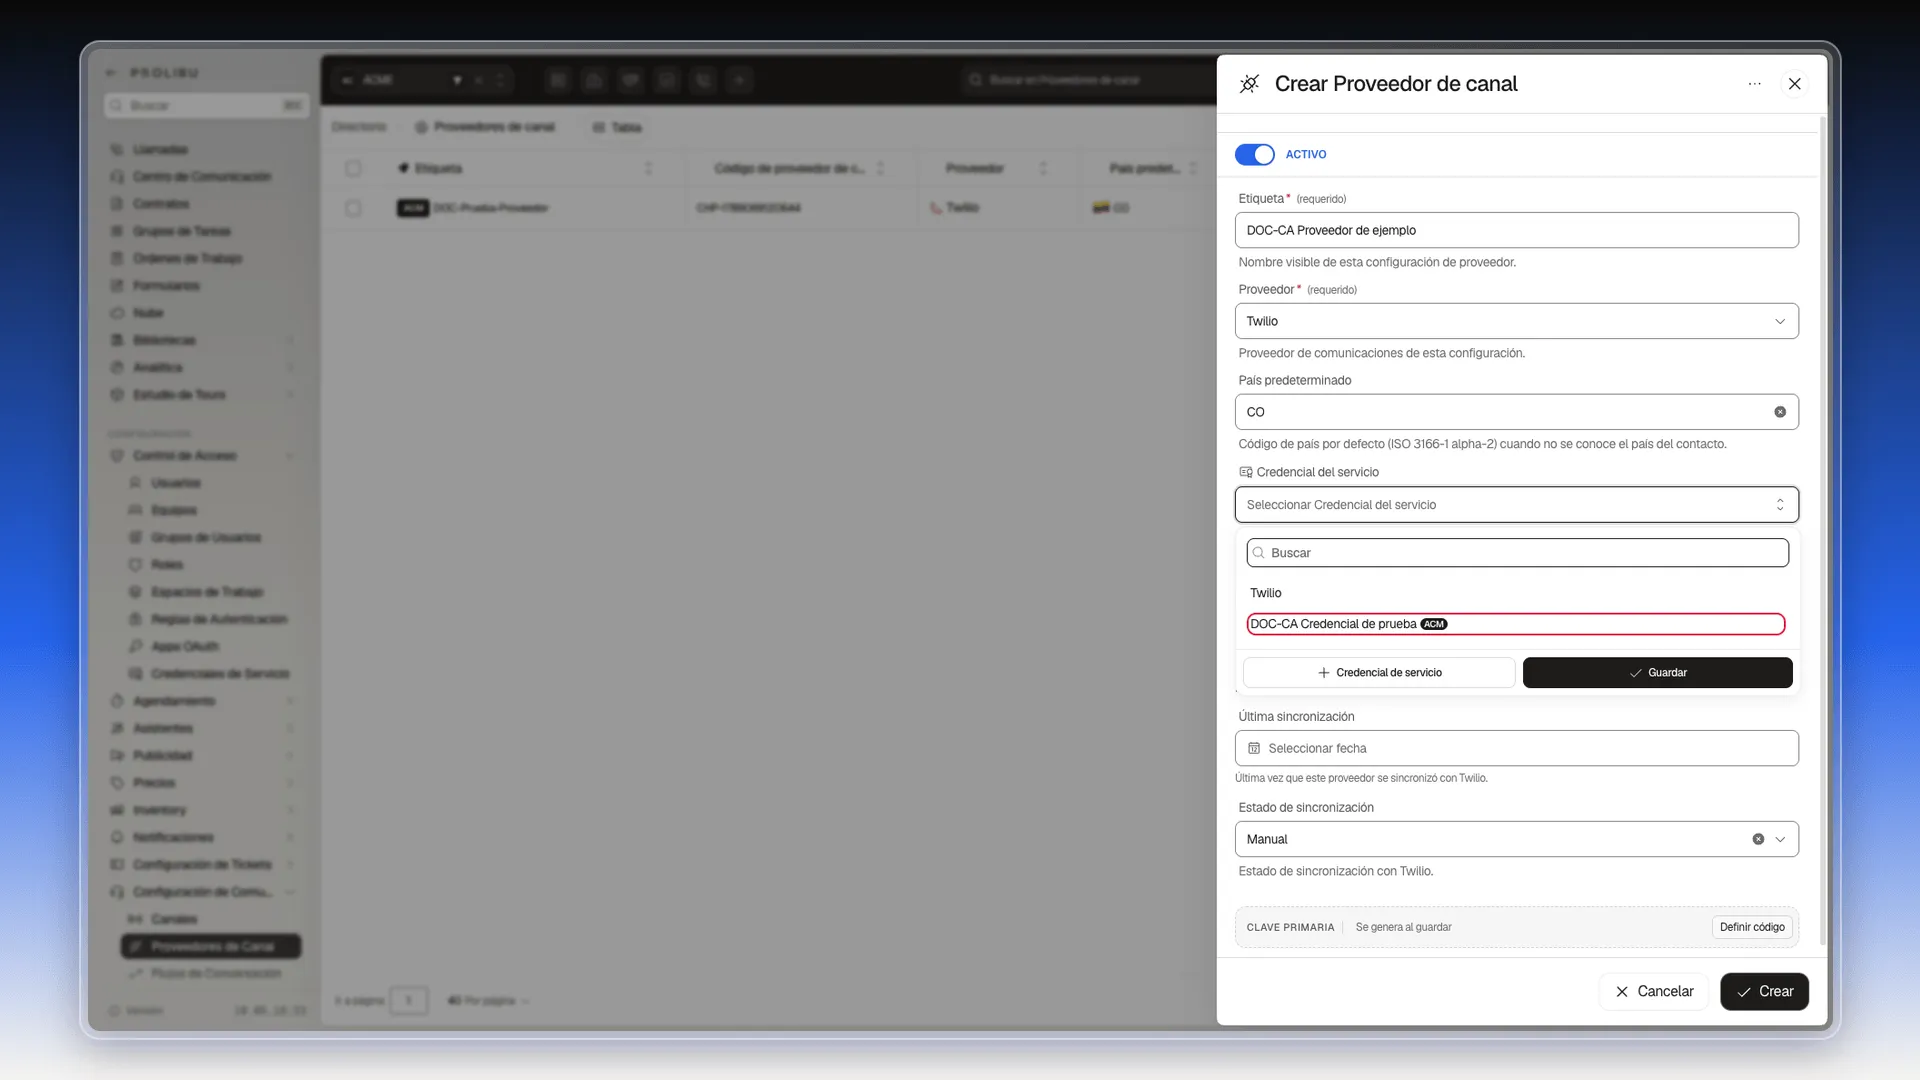Check the DOC-Prueba-Proveedor row checkbox
1920x1080 pixels.
pos(353,208)
